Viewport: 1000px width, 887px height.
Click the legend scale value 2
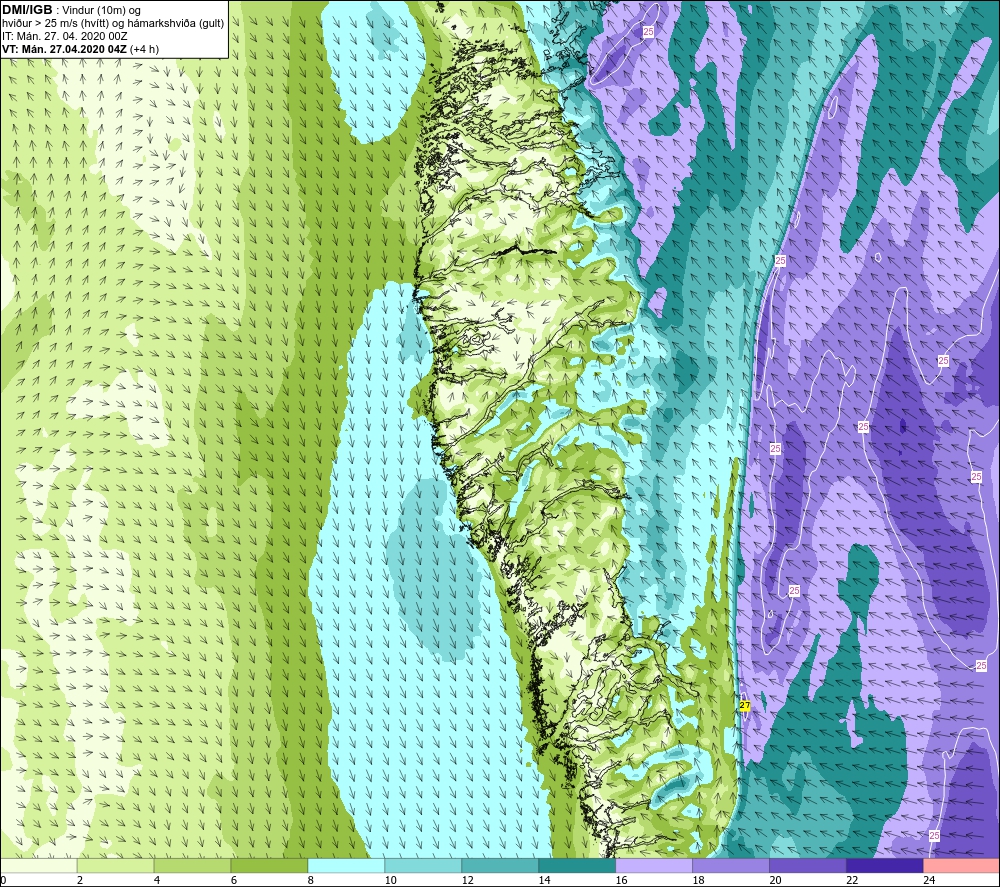coord(80,880)
